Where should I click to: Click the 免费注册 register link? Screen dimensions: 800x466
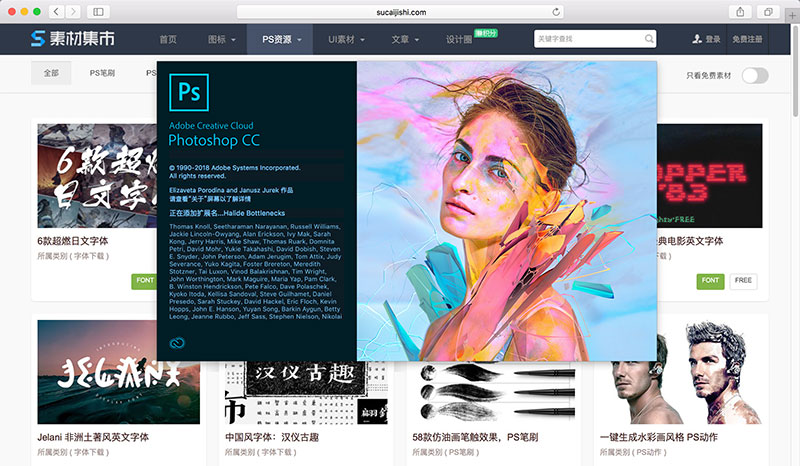coord(747,39)
